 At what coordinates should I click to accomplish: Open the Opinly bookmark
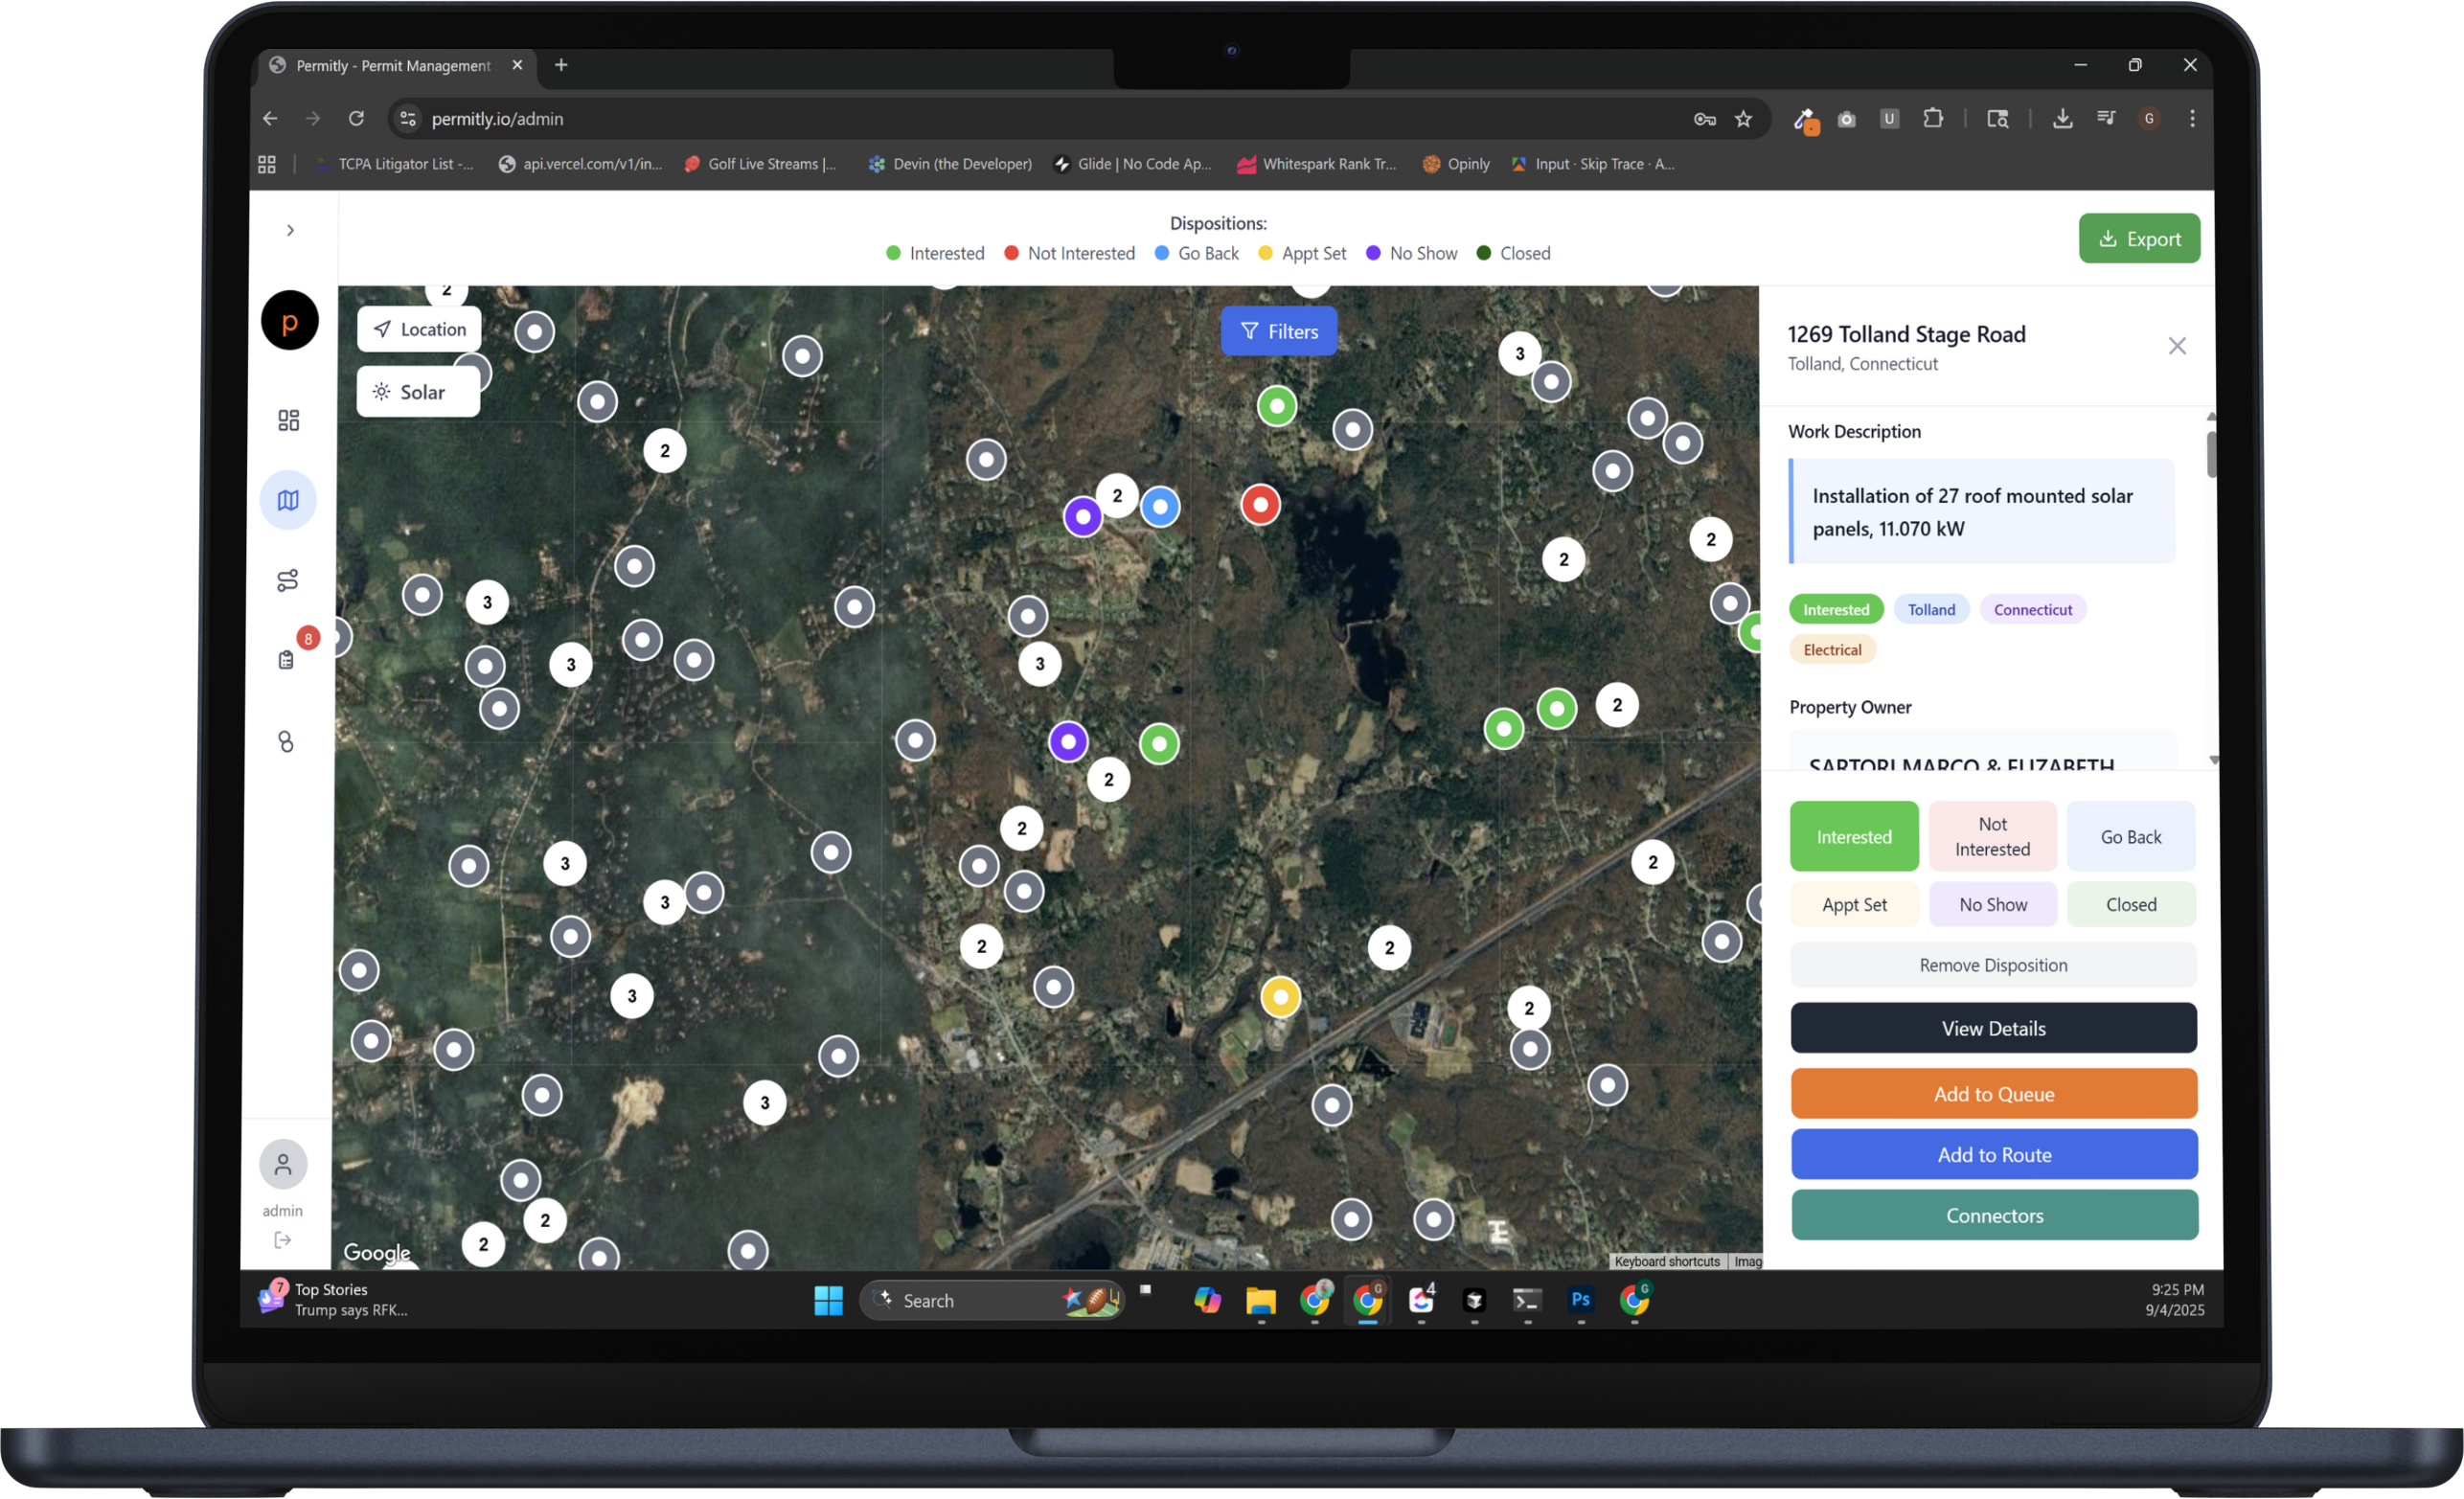(x=1456, y=164)
